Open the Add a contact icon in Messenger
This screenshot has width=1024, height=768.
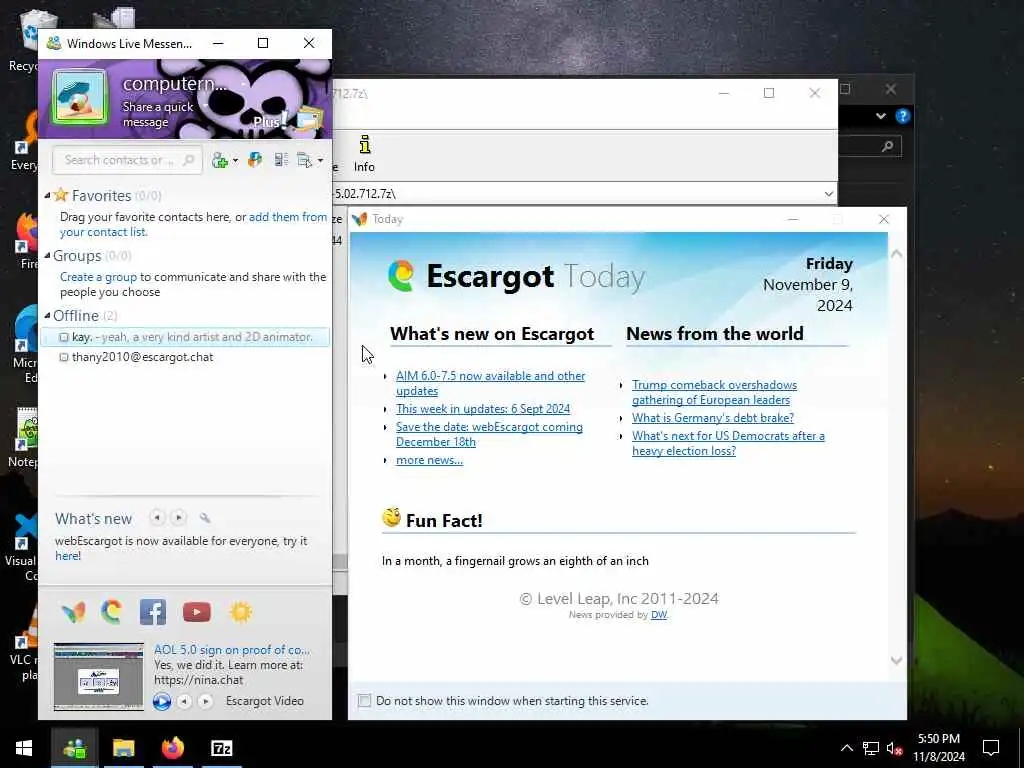(220, 161)
